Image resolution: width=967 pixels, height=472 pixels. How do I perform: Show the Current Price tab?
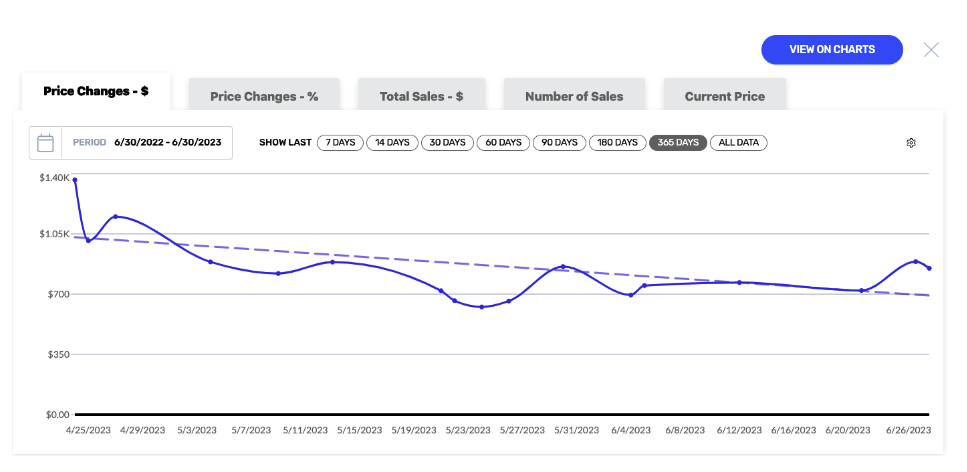[x=725, y=96]
